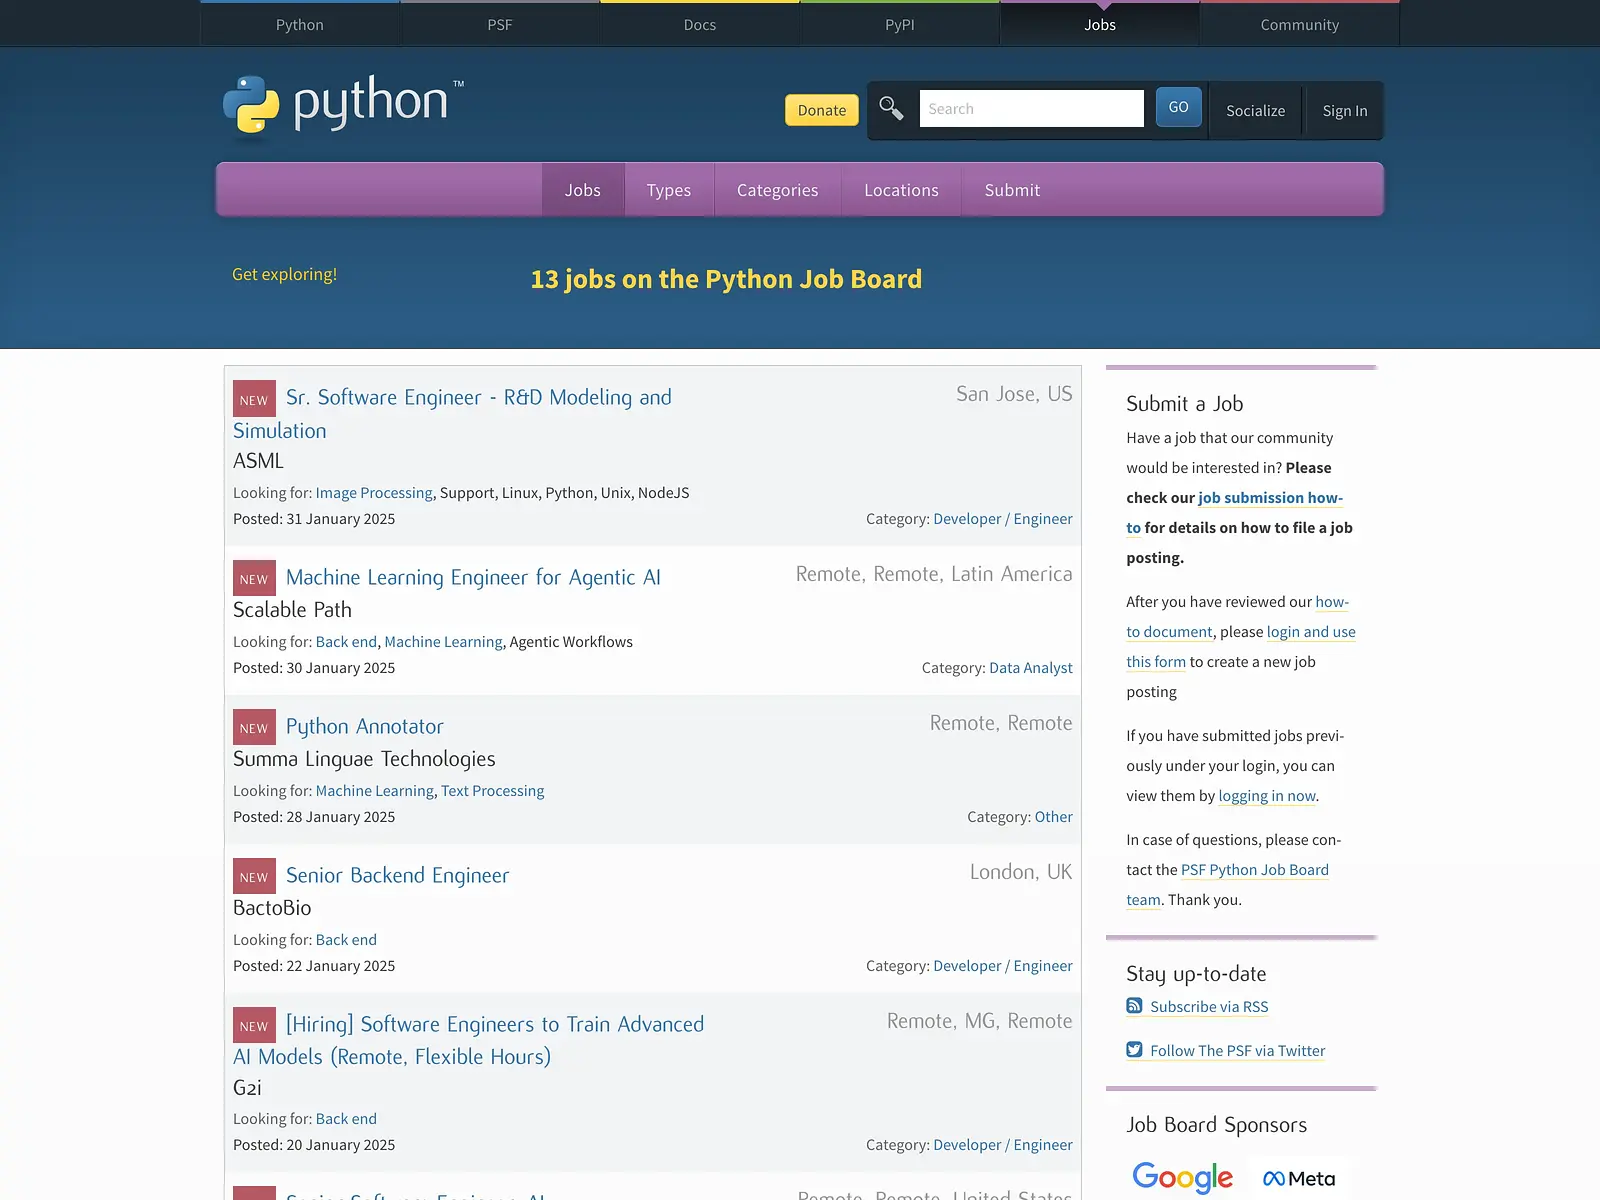Viewport: 1600px width, 1200px height.
Task: Click Subscribe via RSS
Action: click(x=1209, y=1006)
